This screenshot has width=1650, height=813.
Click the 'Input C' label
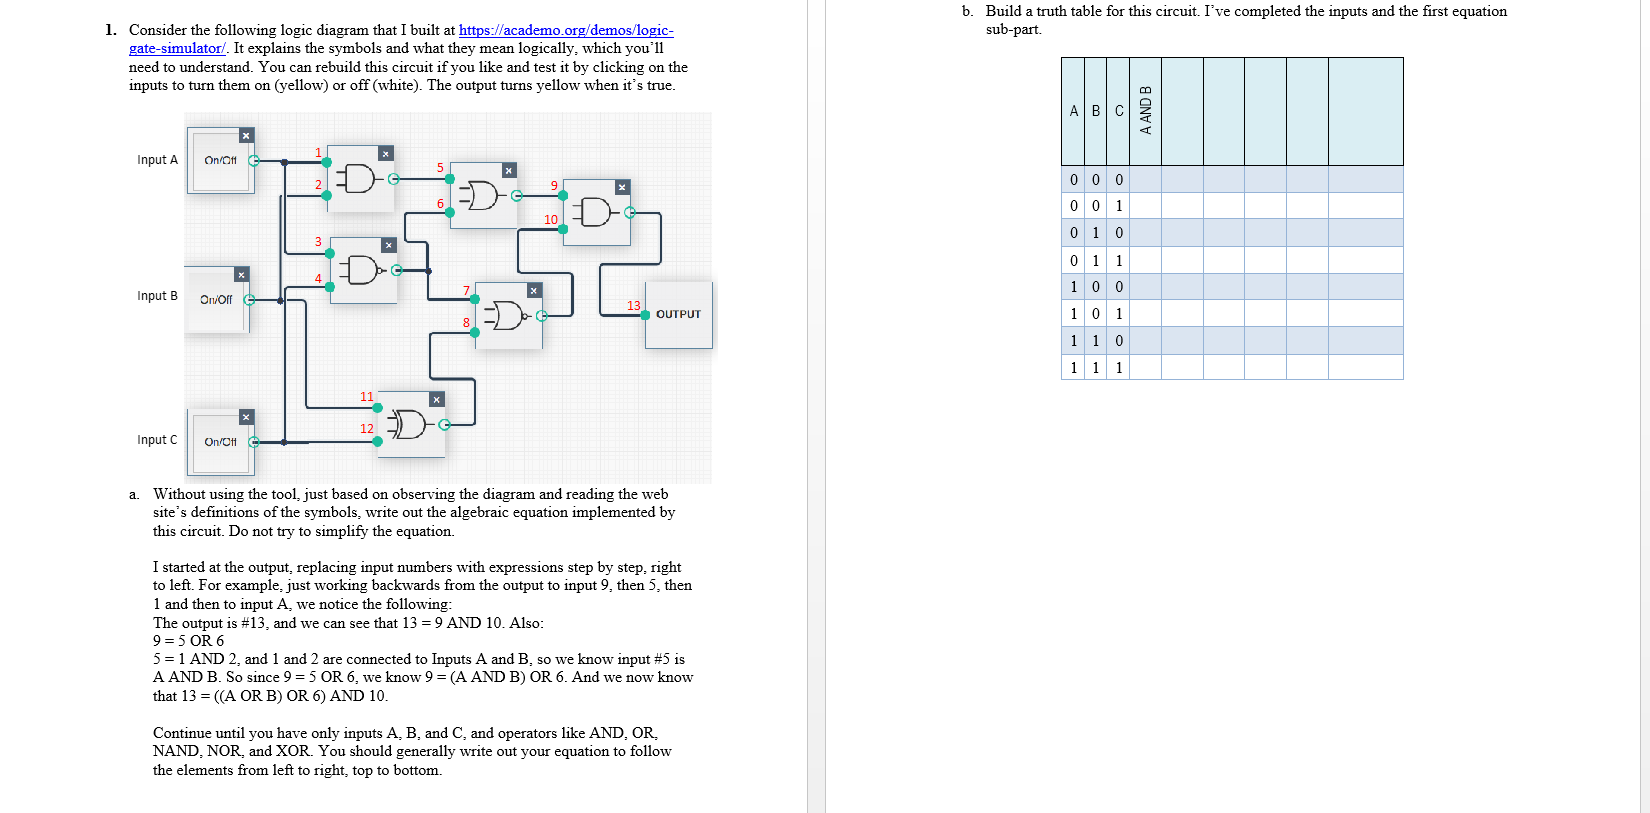[x=157, y=440]
